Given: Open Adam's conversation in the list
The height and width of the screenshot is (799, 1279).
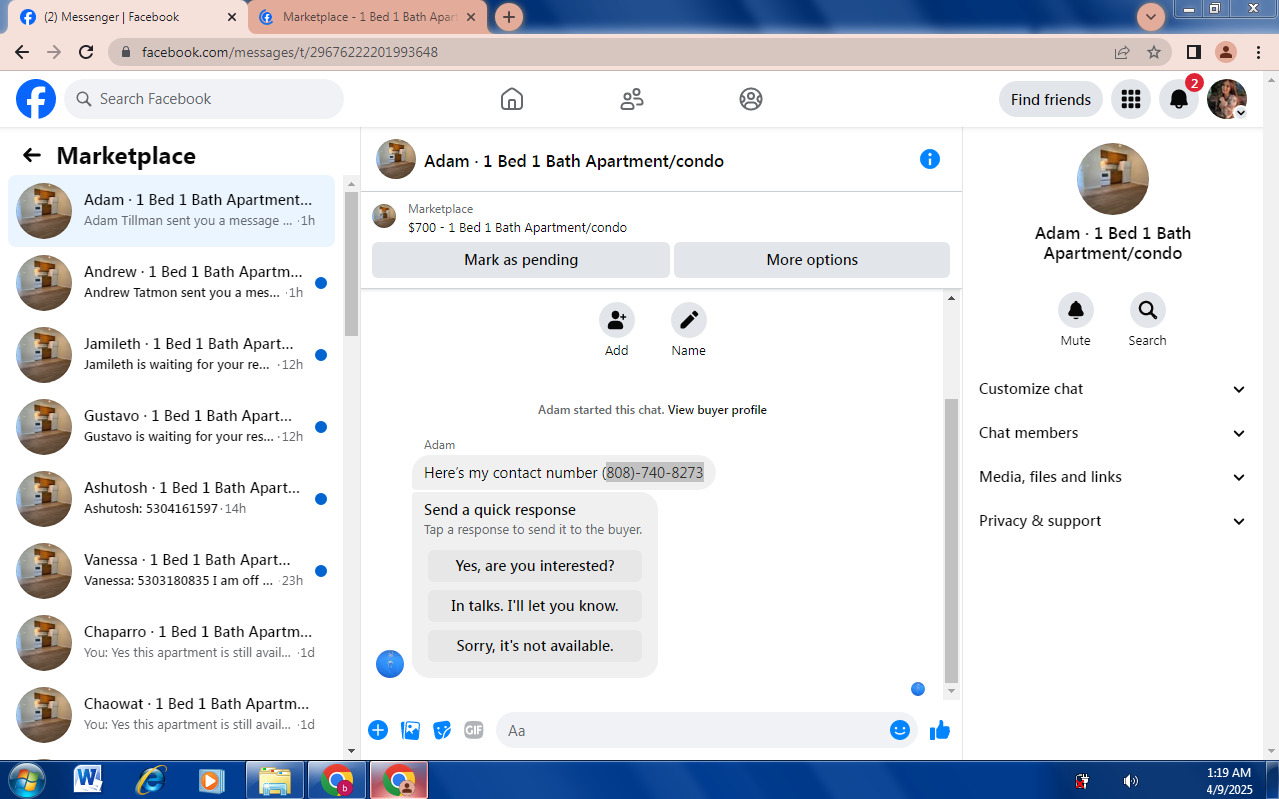Looking at the screenshot, I should [x=171, y=211].
